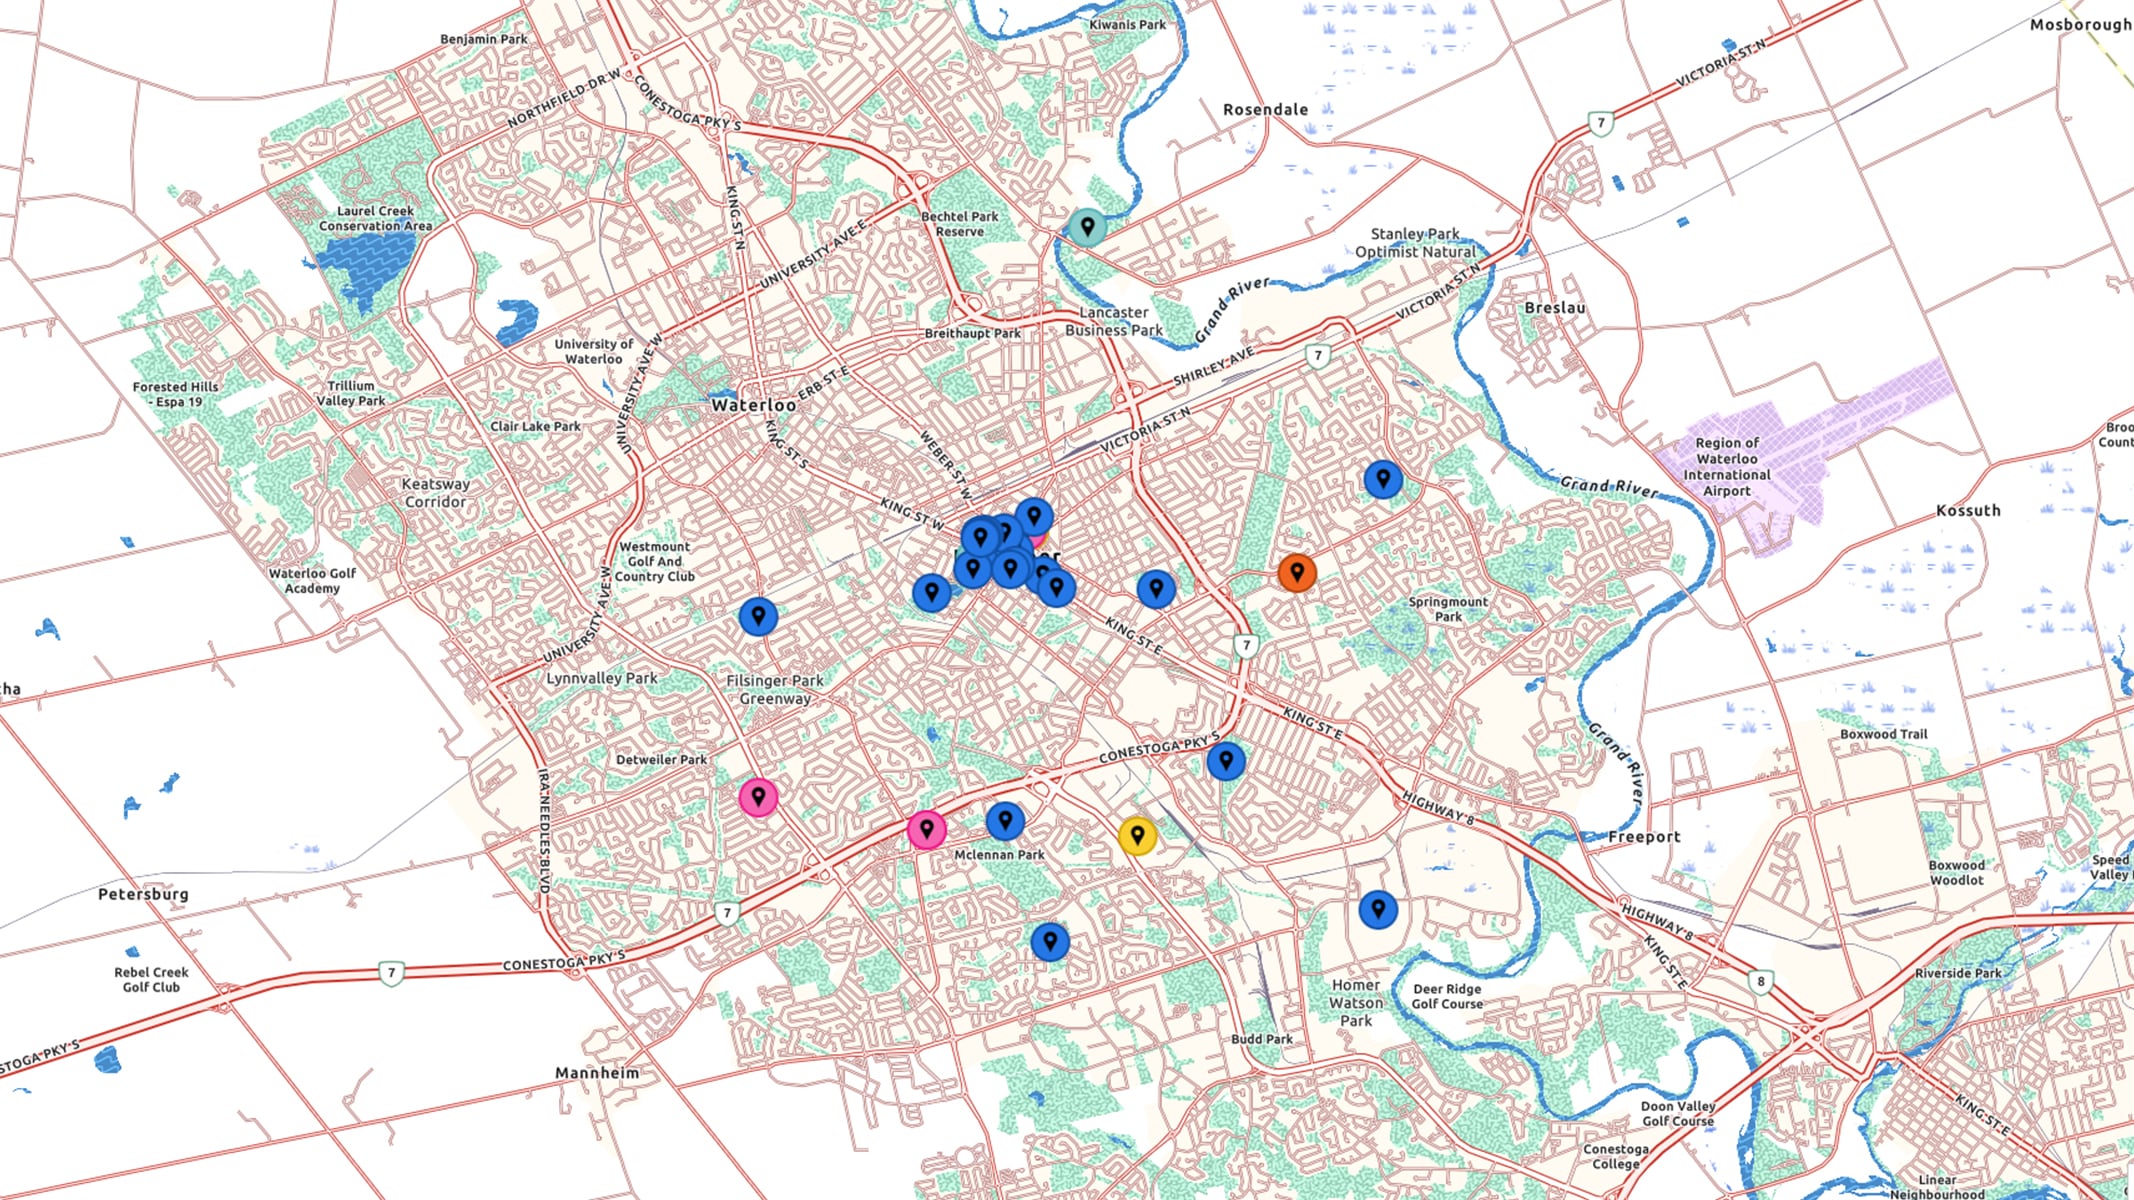The width and height of the screenshot is (2134, 1200).
Task: Click the orange map marker
Action: point(1297,572)
